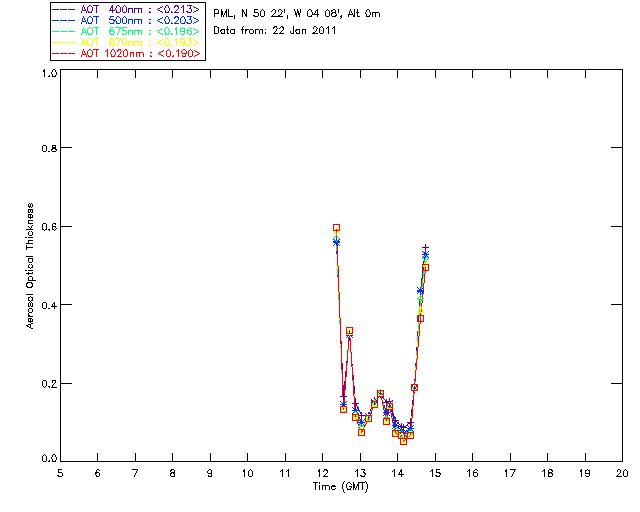Click the 'Time (GMT)' axis label

[x=341, y=487]
